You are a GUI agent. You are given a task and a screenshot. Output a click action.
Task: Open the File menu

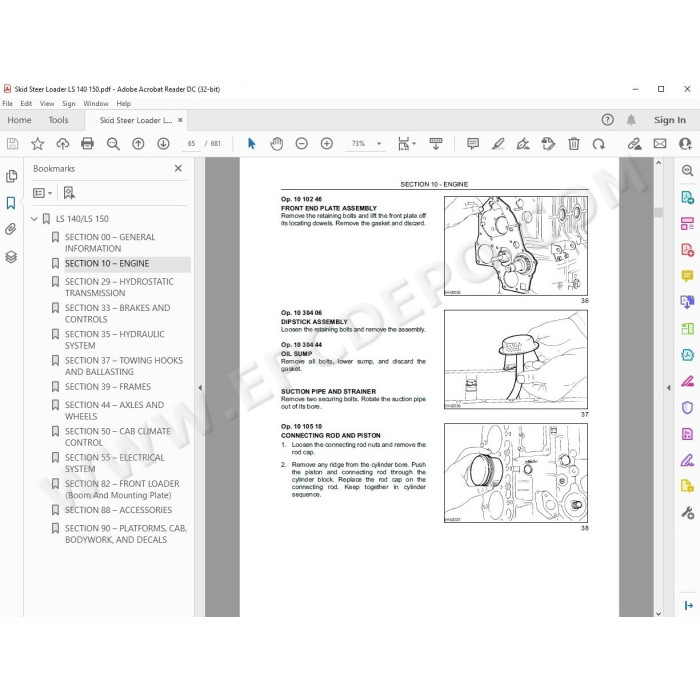(8, 104)
